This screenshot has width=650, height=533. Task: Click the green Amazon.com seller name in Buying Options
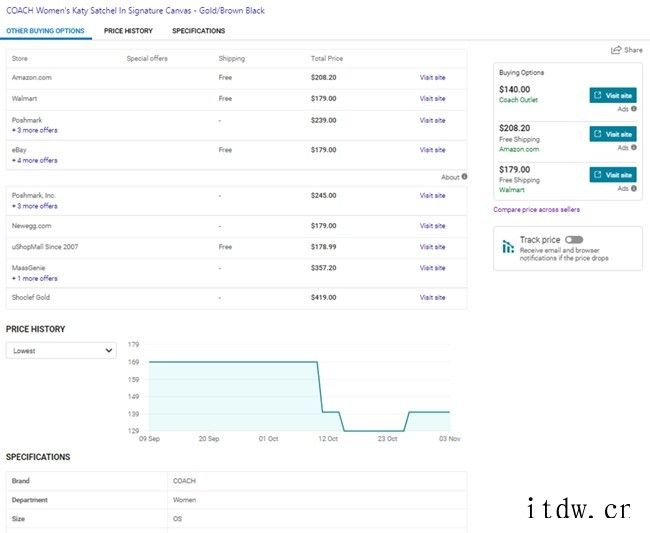tap(519, 149)
